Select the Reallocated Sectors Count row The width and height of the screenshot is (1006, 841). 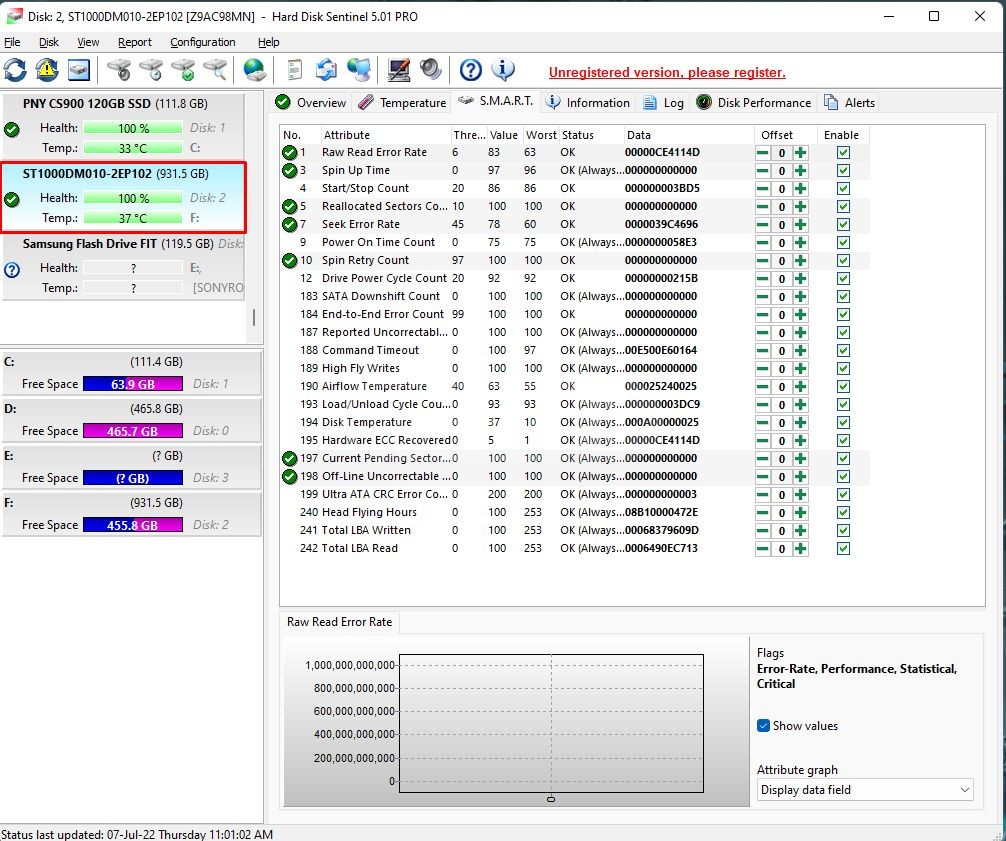[x=574, y=207]
